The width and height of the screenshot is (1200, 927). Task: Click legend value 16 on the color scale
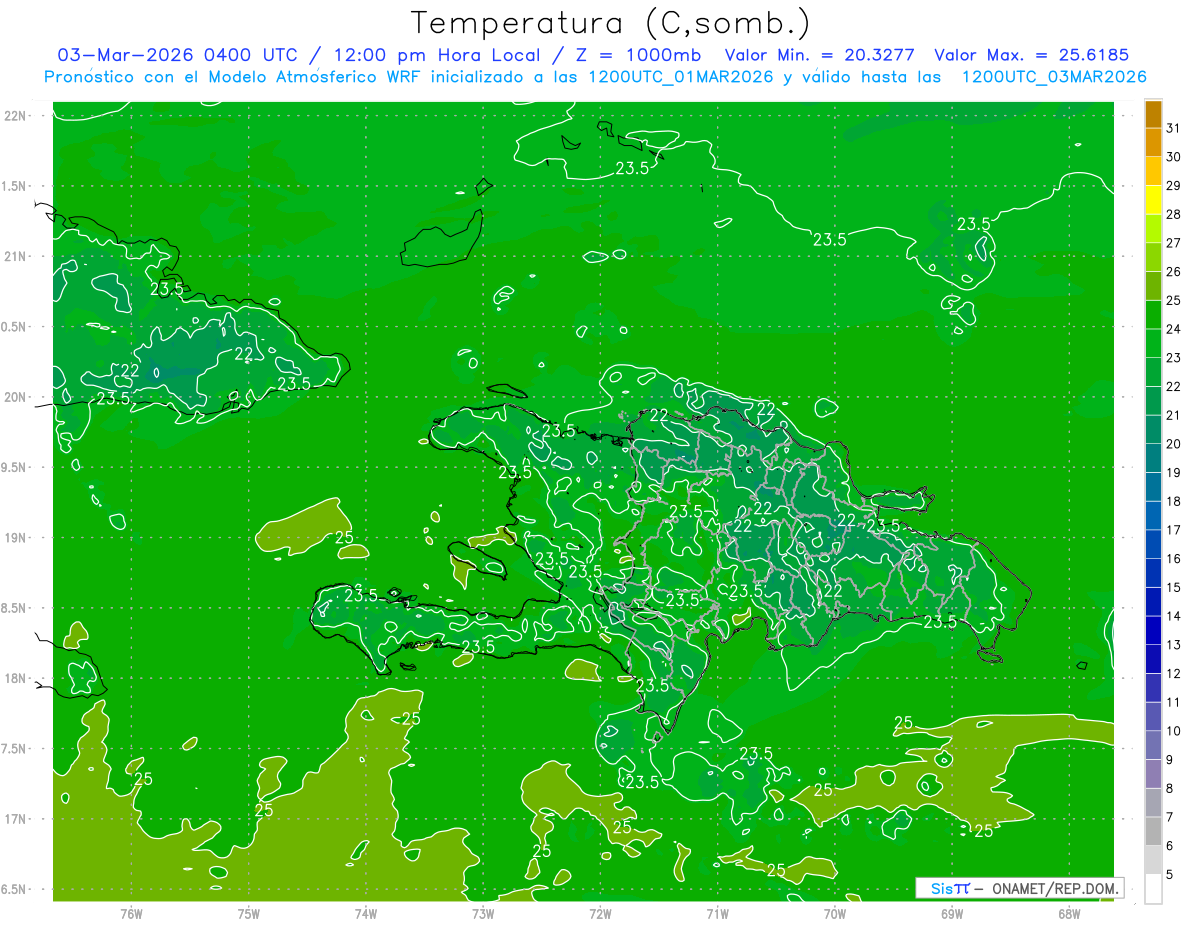[1173, 559]
